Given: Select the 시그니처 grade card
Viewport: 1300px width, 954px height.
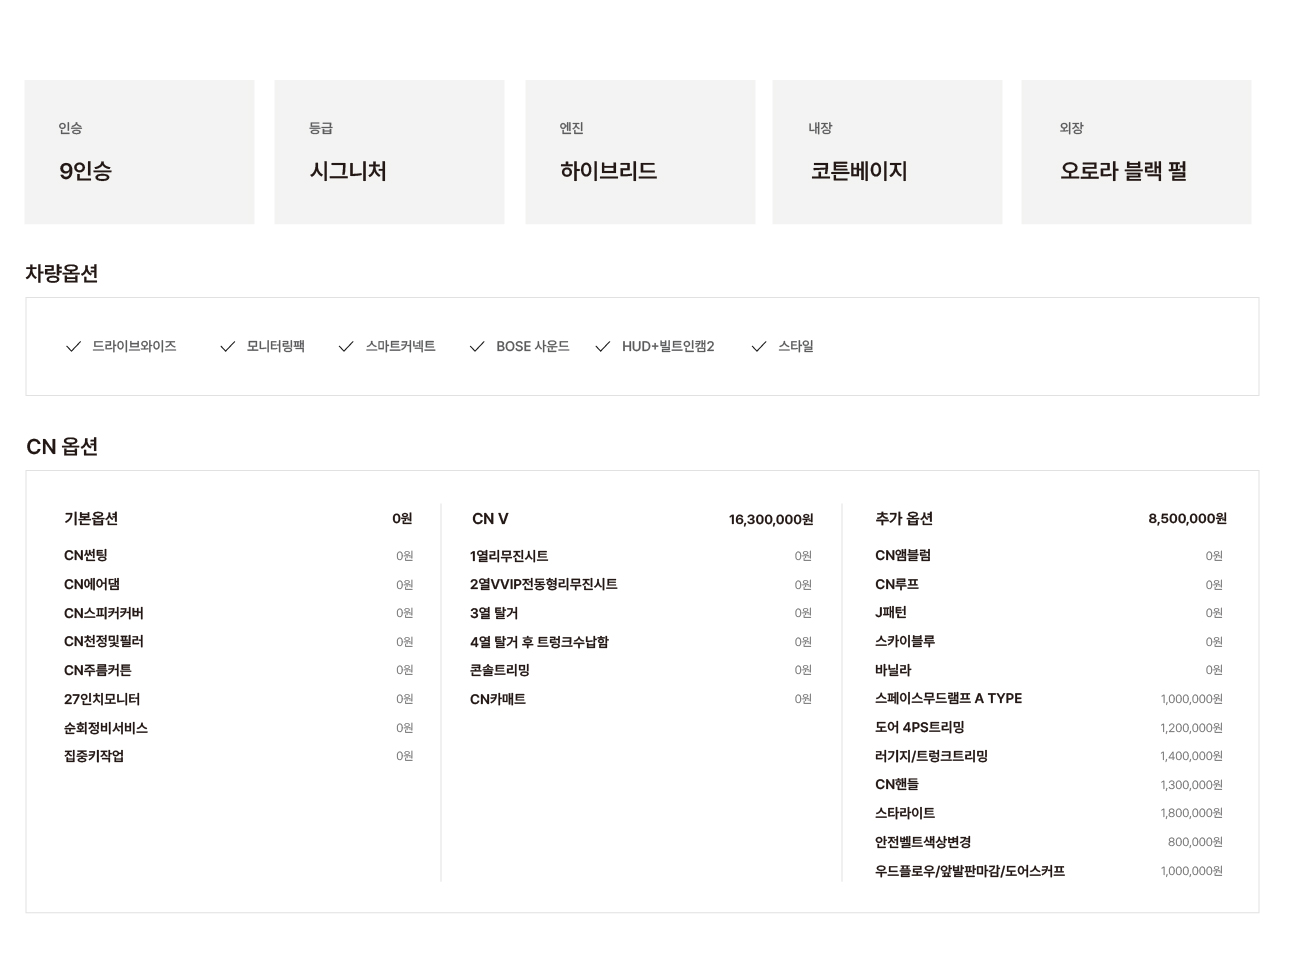Looking at the screenshot, I should 389,152.
